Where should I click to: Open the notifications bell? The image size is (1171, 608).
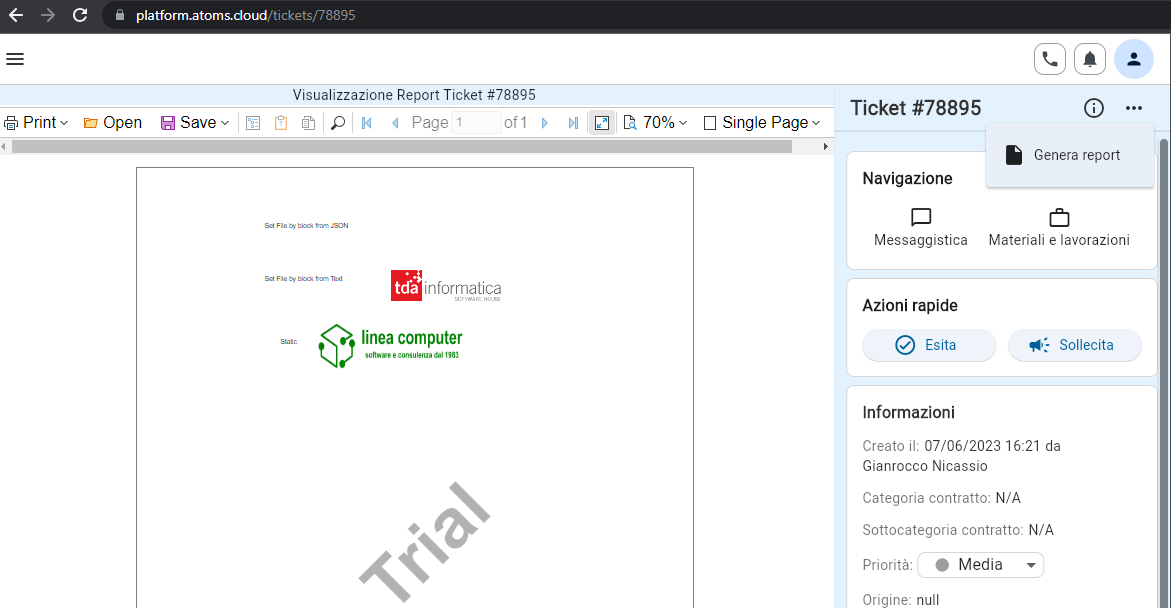click(1090, 59)
